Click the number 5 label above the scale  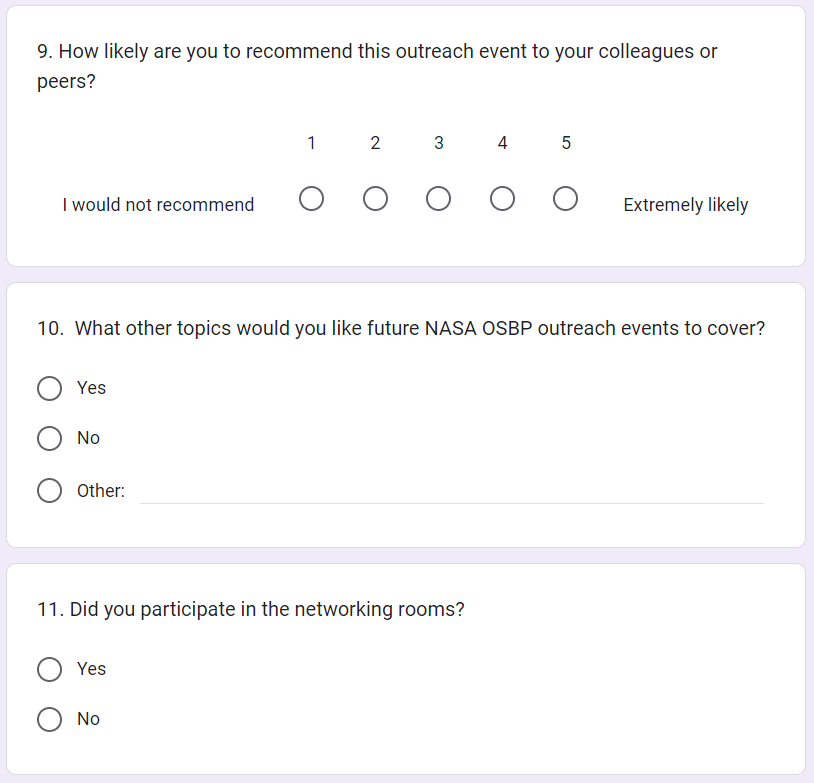point(566,143)
